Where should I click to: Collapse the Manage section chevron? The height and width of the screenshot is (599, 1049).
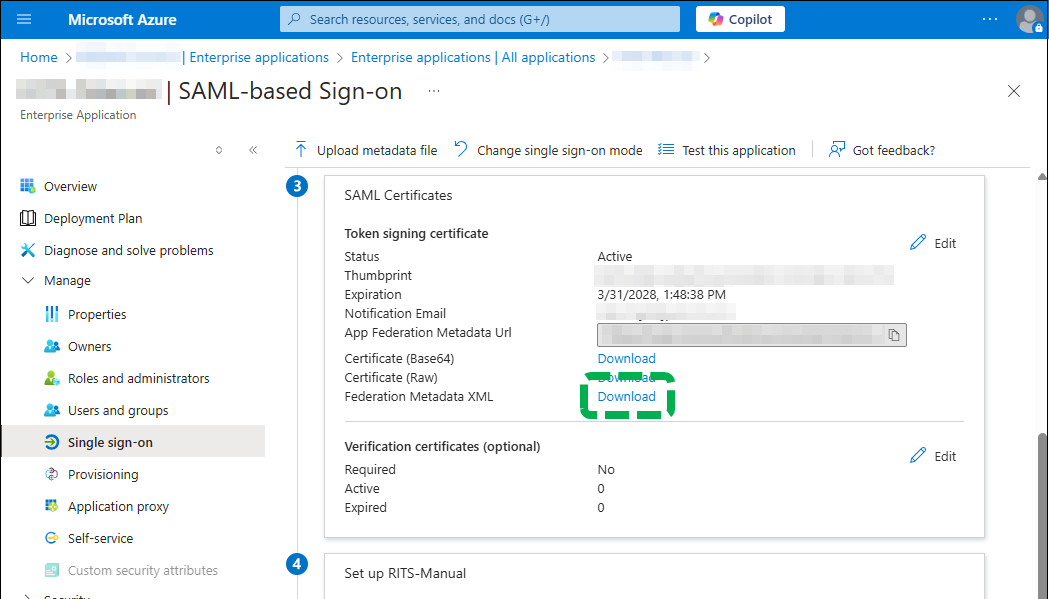pos(28,280)
